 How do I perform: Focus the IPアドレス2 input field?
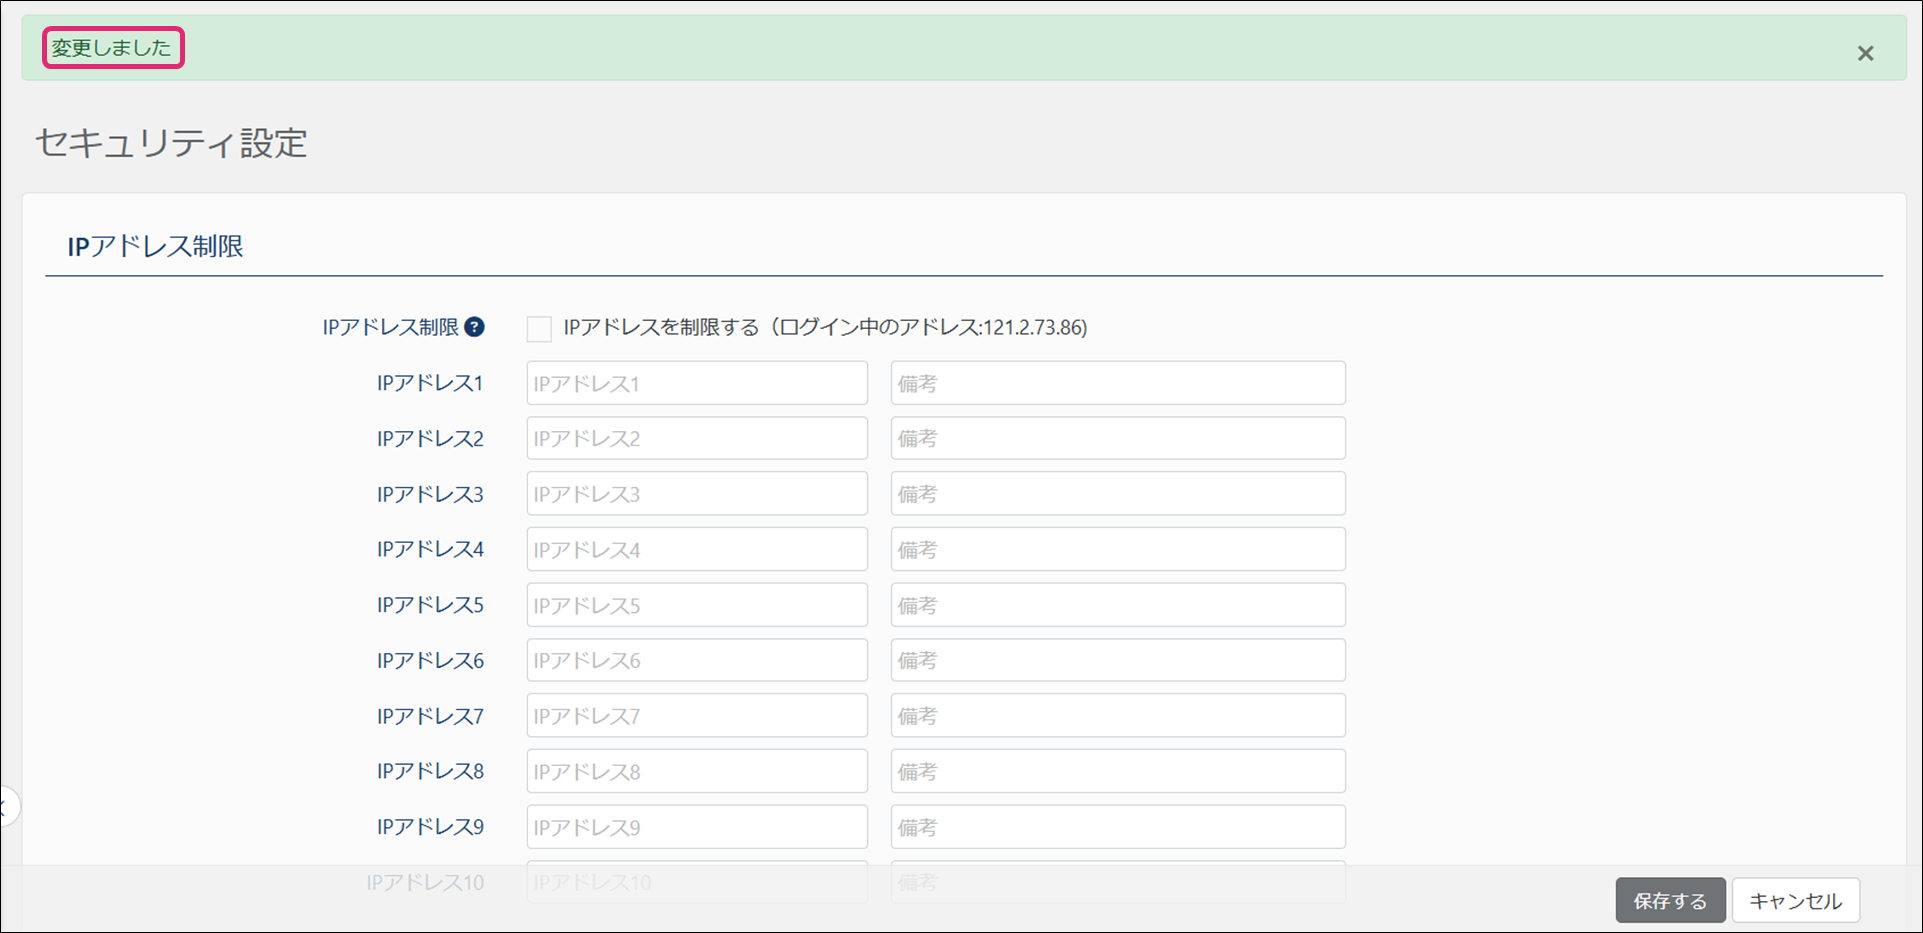pos(696,438)
